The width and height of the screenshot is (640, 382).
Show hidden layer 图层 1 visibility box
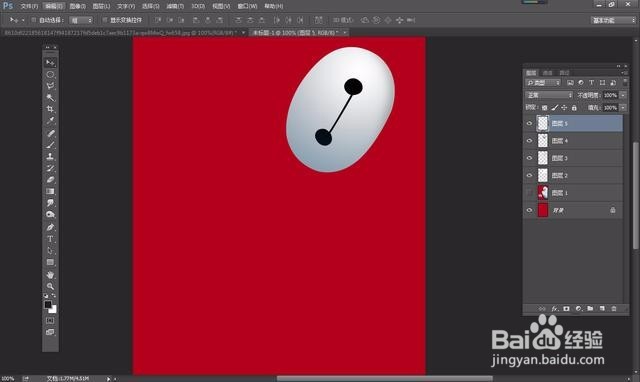point(529,193)
